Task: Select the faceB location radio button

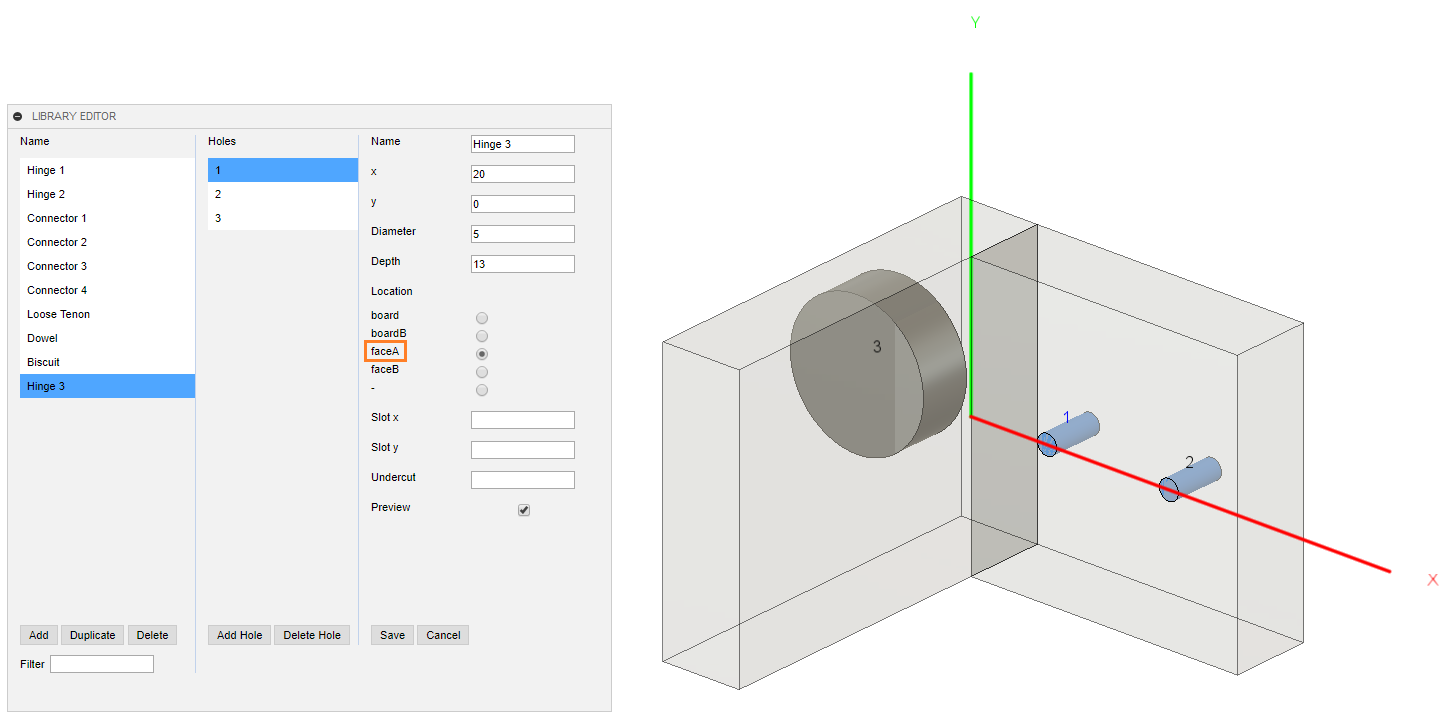Action: 482,372
